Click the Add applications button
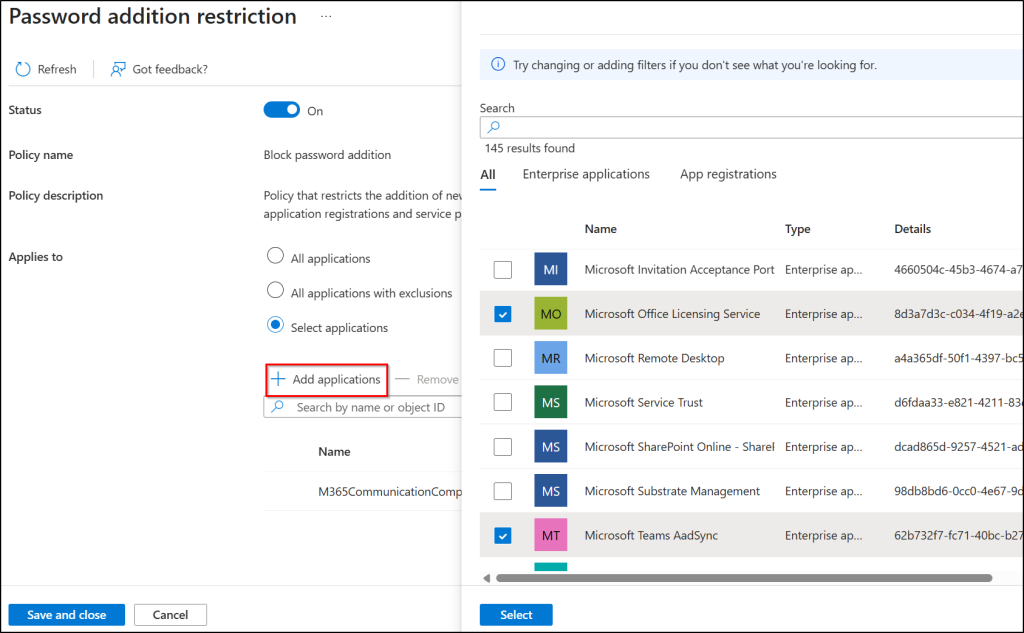 (327, 380)
